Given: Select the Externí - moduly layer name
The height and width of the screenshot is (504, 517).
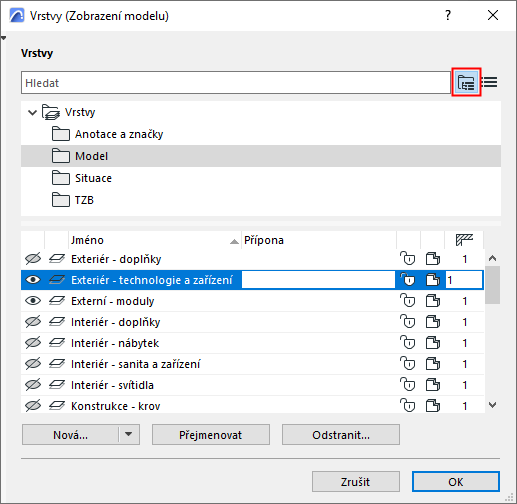Looking at the screenshot, I should point(113,301).
